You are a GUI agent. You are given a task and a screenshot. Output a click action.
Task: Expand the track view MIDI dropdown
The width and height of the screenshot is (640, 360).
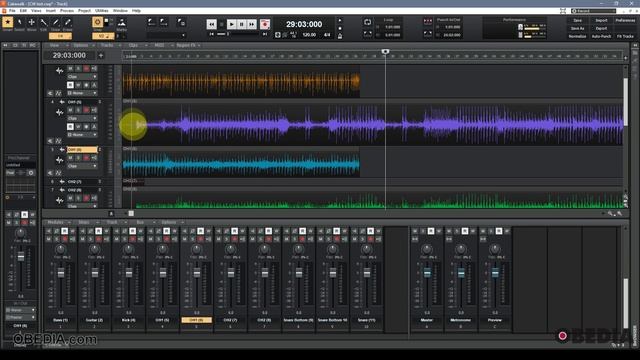click(x=163, y=45)
